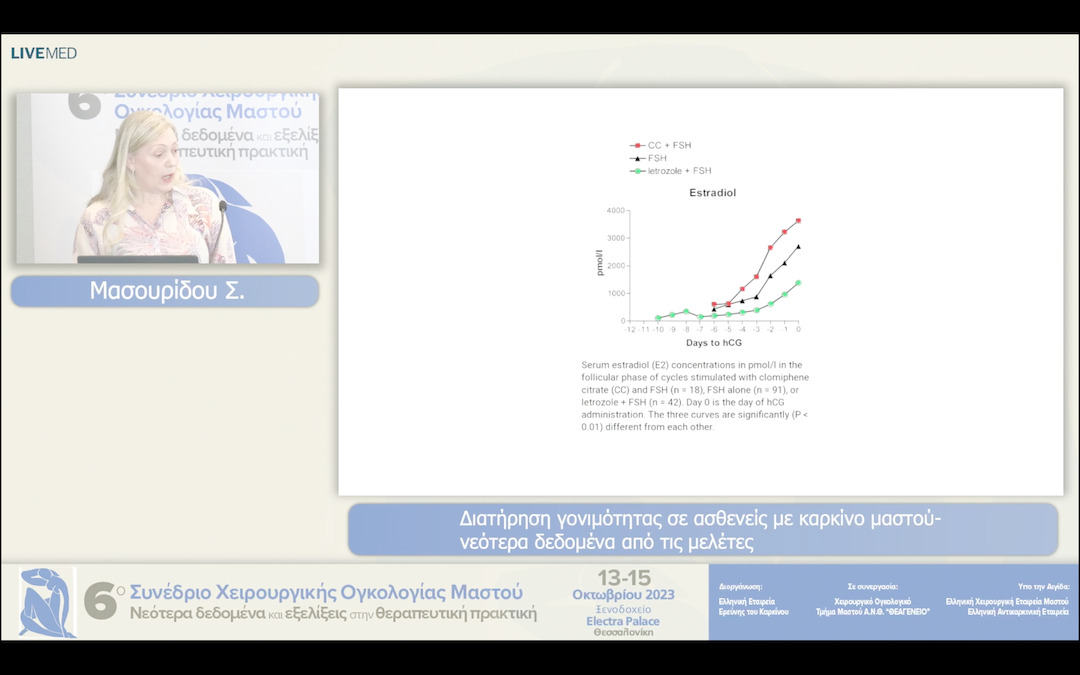Click the blue figure conference logo
1080x675 pixels.
[x=47, y=603]
